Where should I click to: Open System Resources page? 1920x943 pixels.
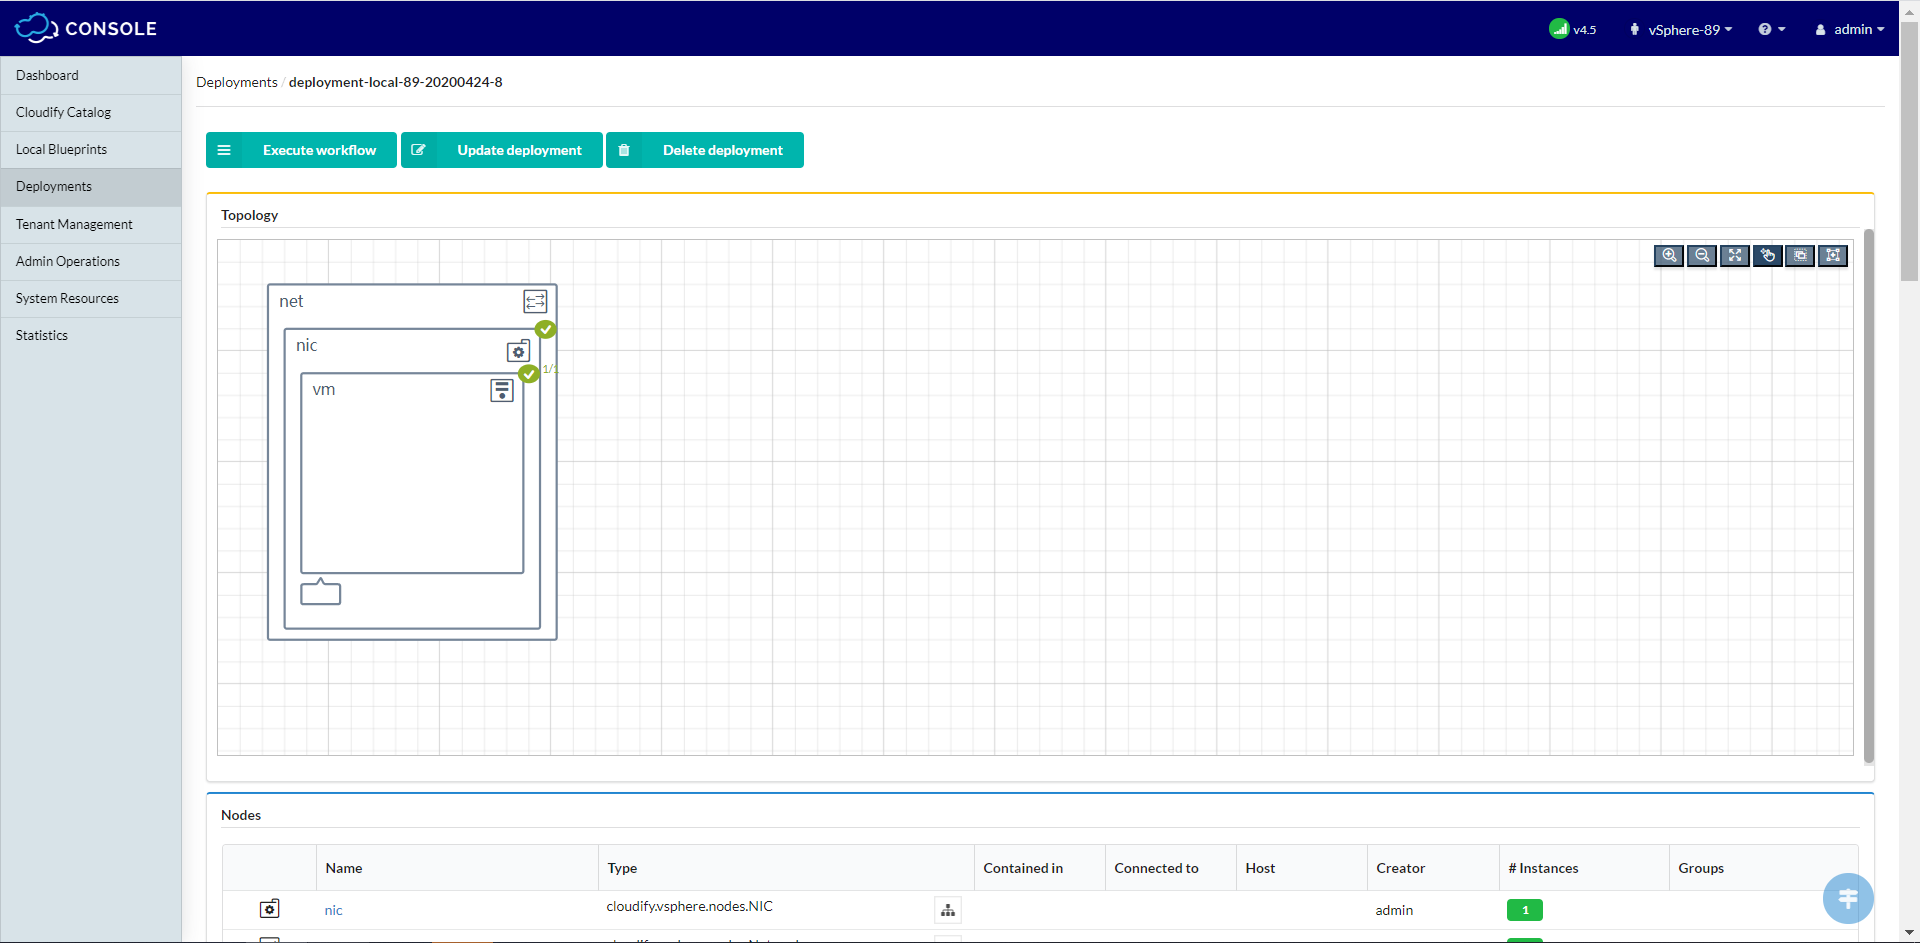(91, 298)
